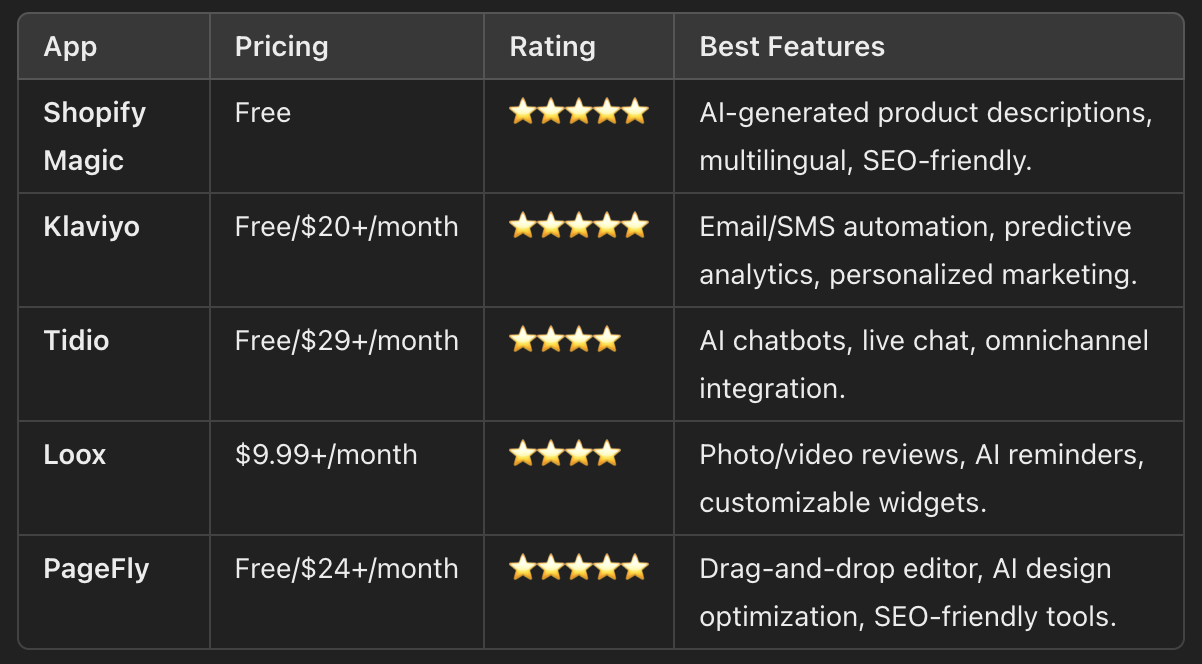
Task: Select the Pricing column header
Action: [x=281, y=46]
